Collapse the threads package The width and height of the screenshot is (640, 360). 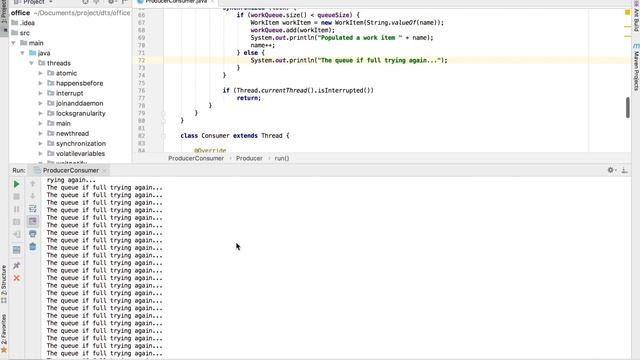(31, 63)
